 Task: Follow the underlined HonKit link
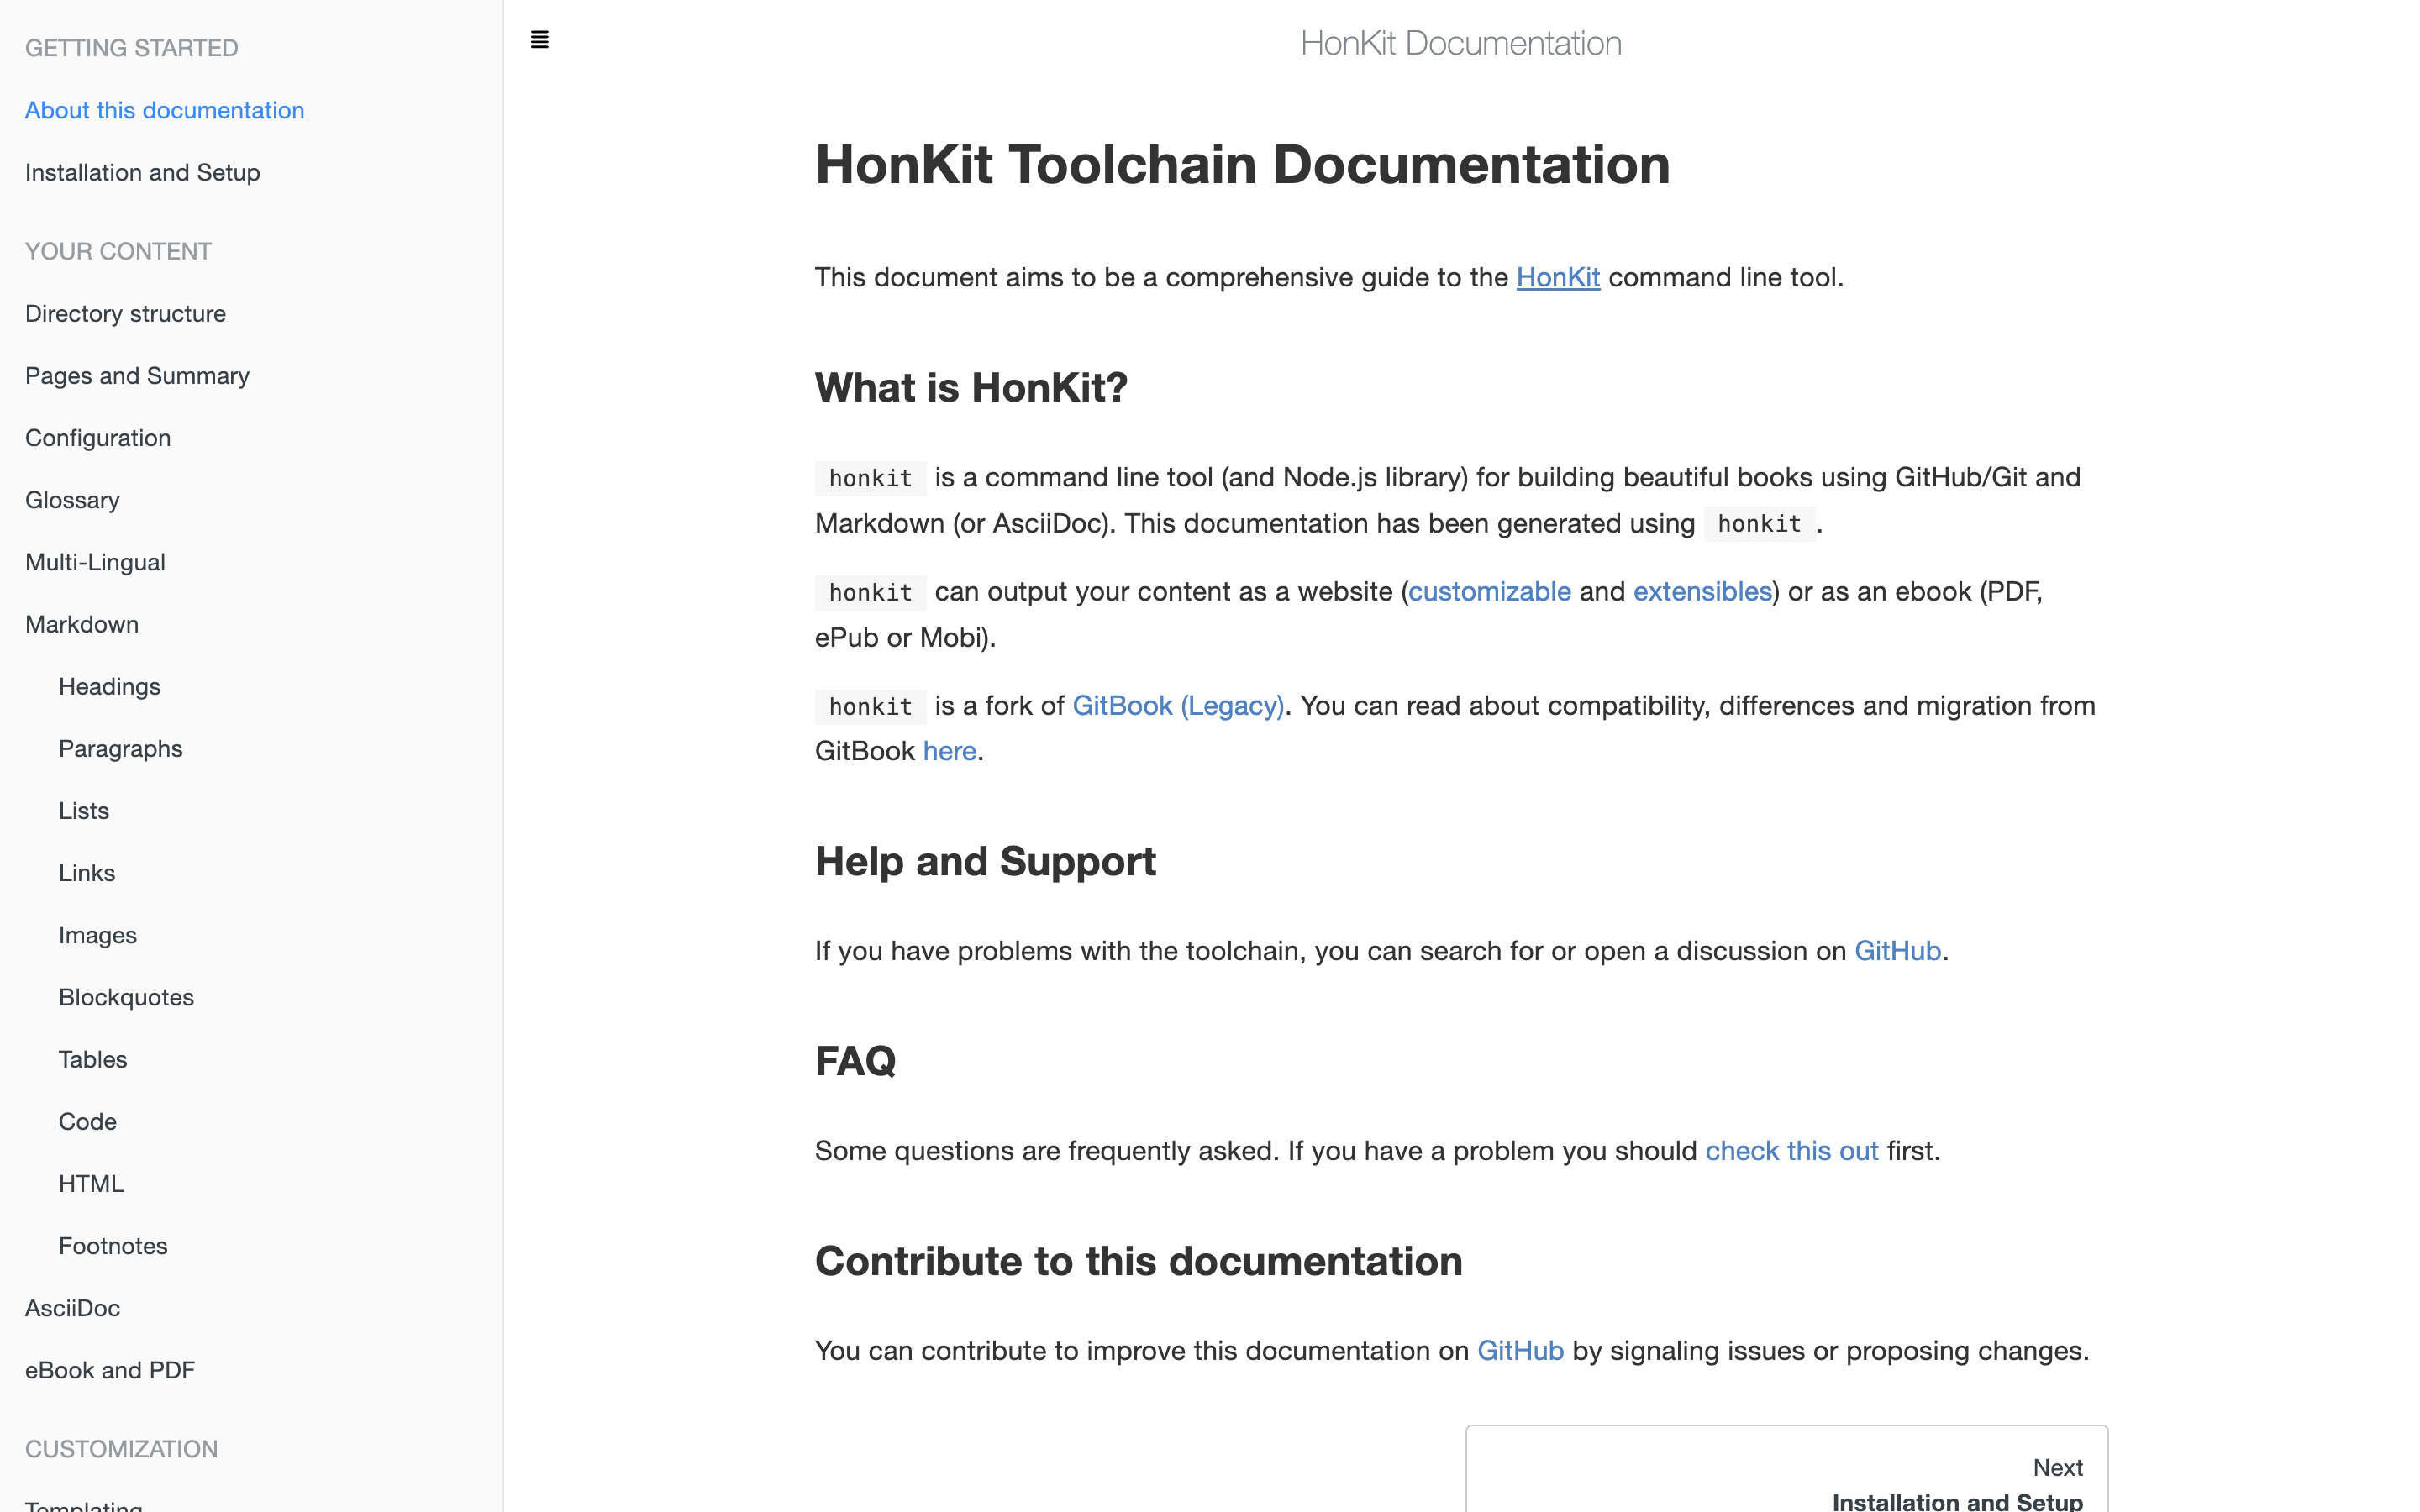click(x=1558, y=277)
